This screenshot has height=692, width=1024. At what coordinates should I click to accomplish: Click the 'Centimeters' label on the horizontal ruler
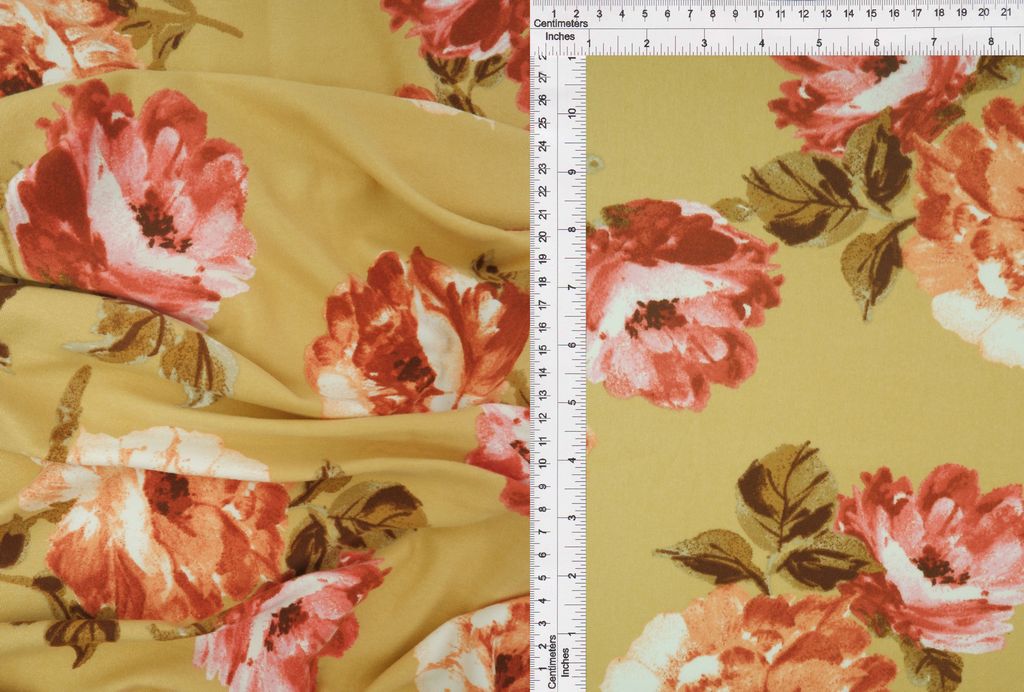pyautogui.click(x=560, y=24)
